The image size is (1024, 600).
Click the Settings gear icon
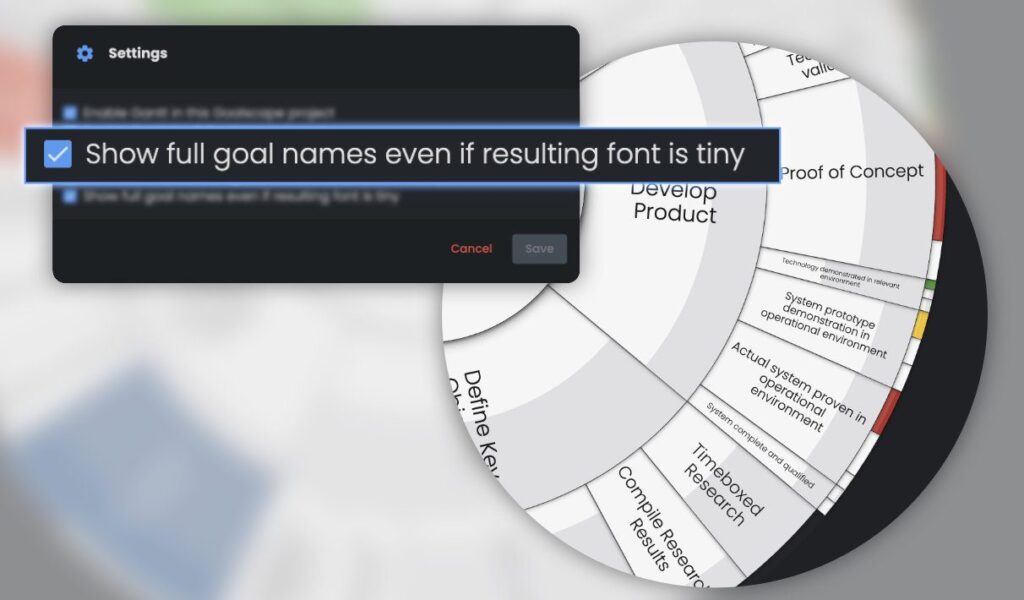[x=85, y=53]
